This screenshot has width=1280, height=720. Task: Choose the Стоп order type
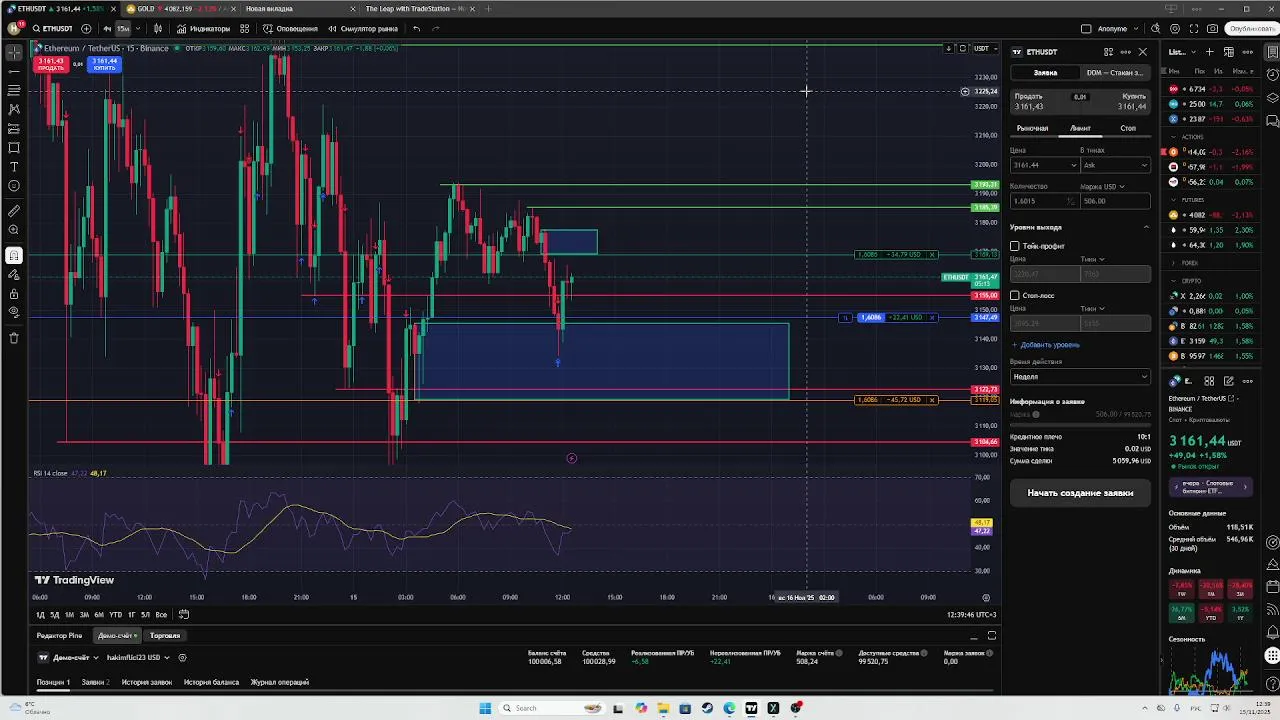(x=1128, y=128)
